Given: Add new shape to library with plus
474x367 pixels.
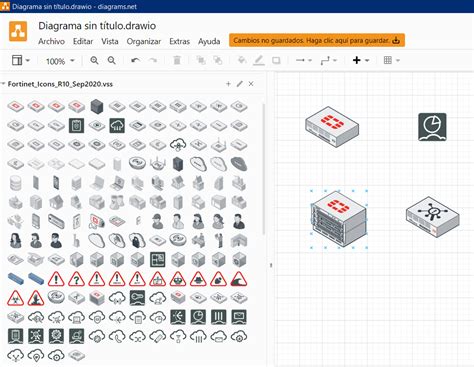Looking at the screenshot, I should (x=228, y=84).
